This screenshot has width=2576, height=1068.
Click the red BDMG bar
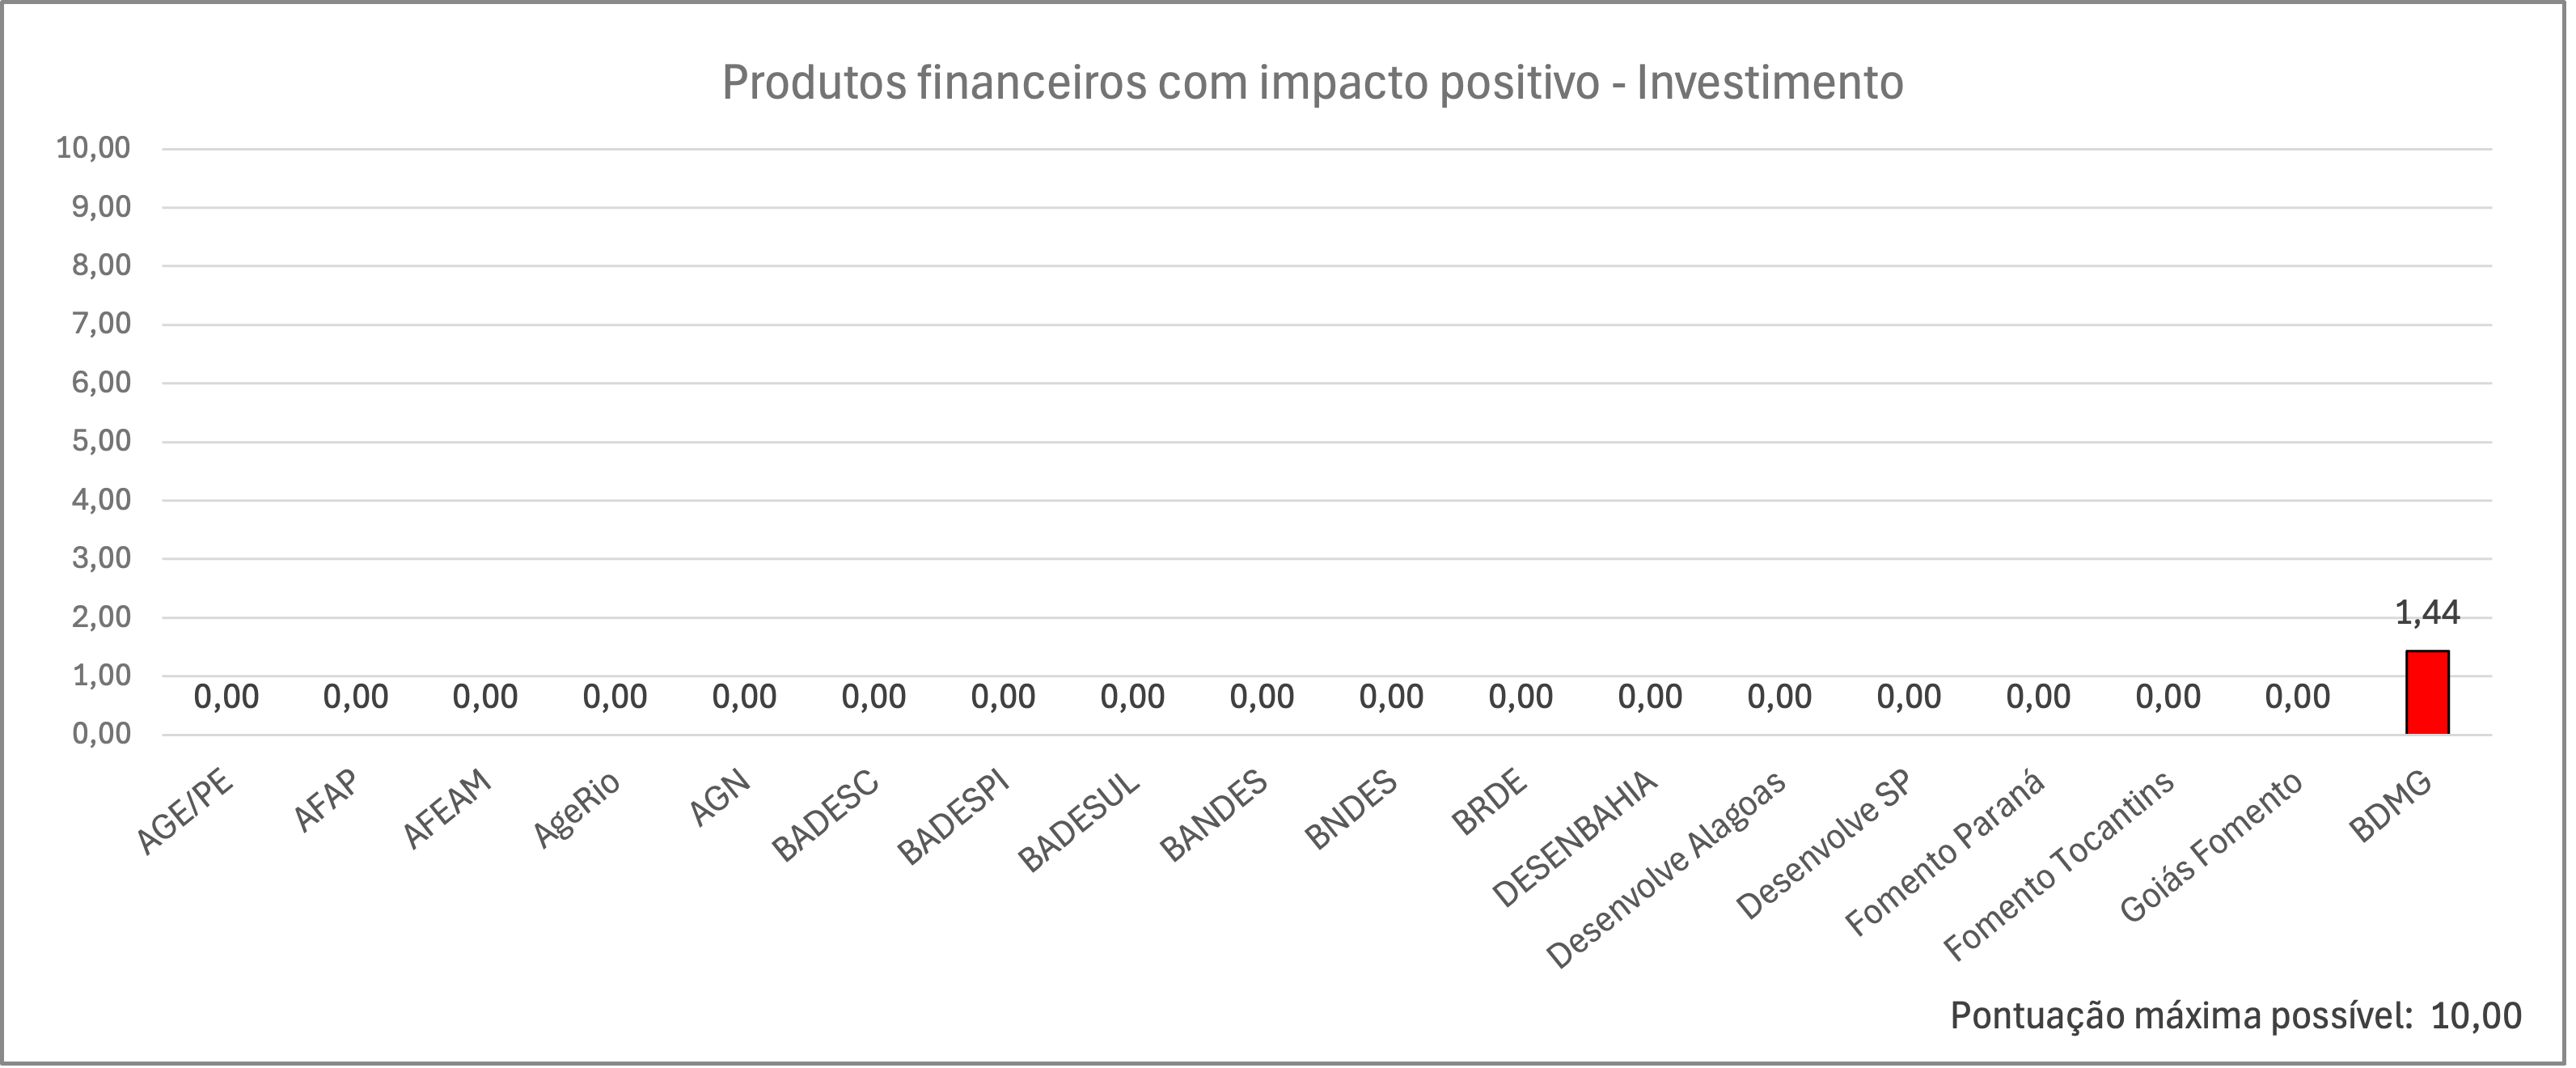[x=2427, y=692]
